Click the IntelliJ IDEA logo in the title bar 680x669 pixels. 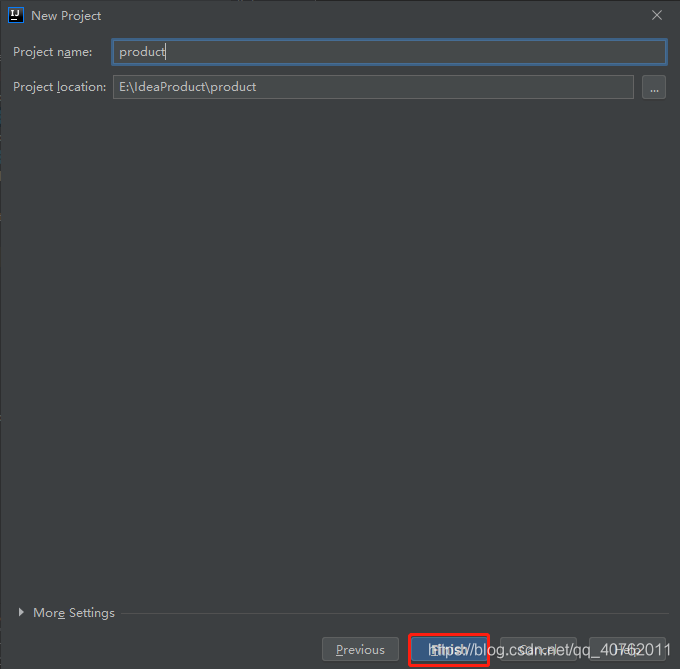(16, 15)
